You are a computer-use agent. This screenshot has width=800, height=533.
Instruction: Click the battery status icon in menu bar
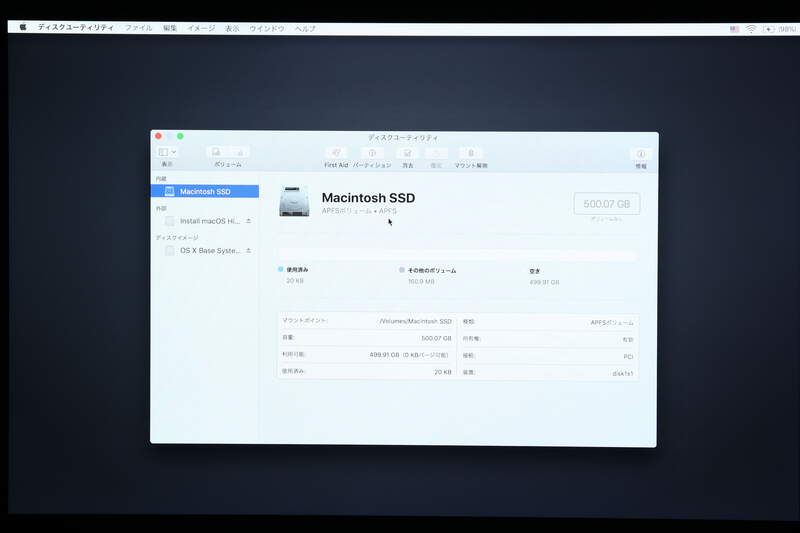click(768, 29)
